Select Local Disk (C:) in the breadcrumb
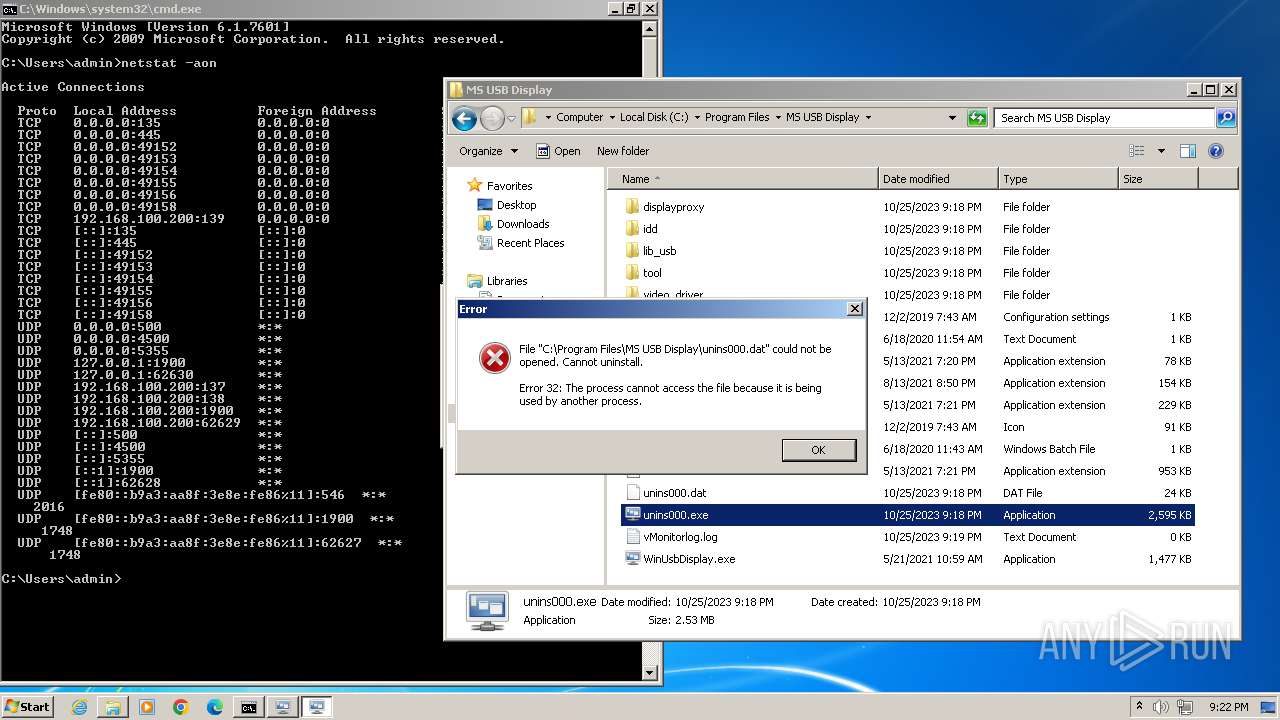The image size is (1280, 720). point(654,117)
